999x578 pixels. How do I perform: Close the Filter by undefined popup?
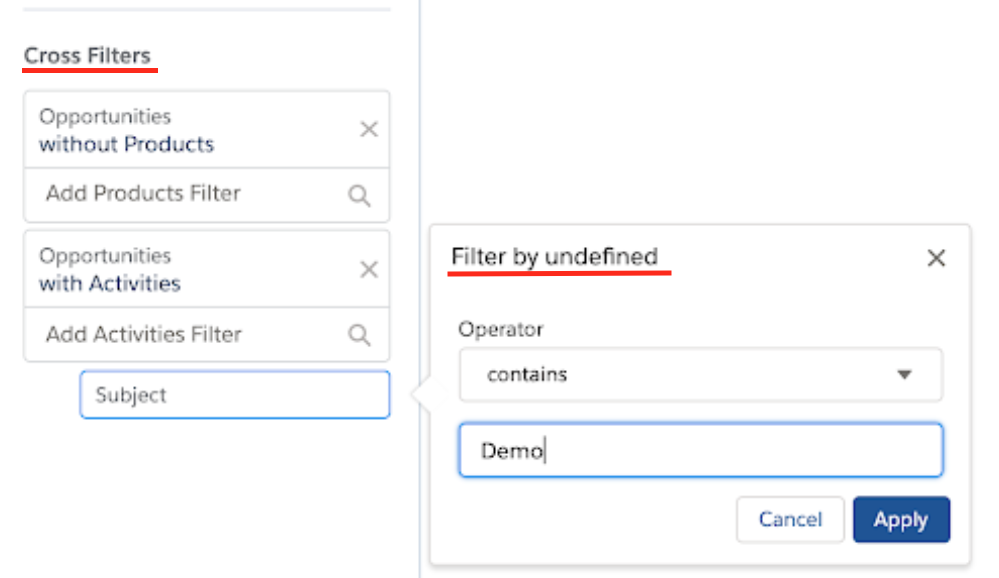pyautogui.click(x=936, y=258)
